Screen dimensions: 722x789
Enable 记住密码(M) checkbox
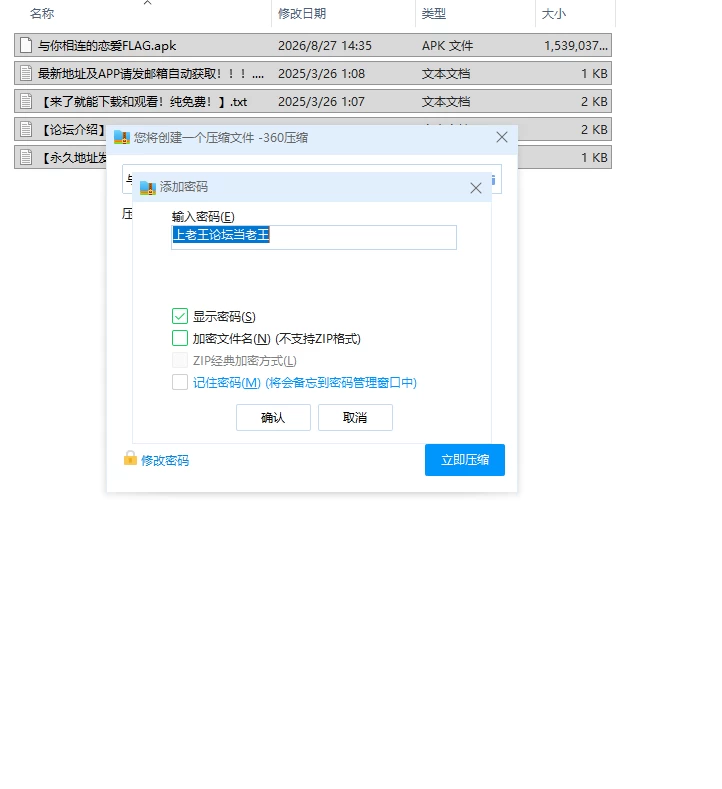point(180,382)
